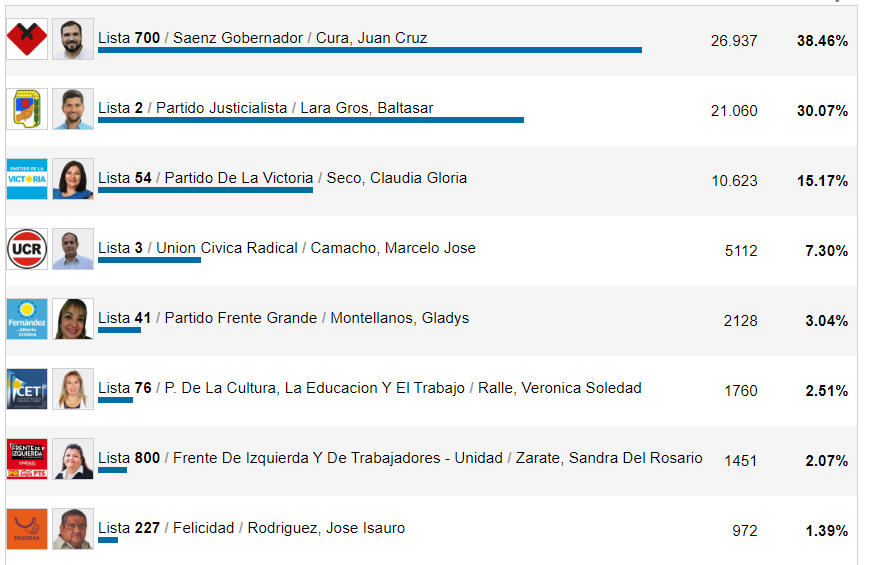This screenshot has height=565, width=869.
Task: Click the Felicidad party logo
Action: [27, 529]
